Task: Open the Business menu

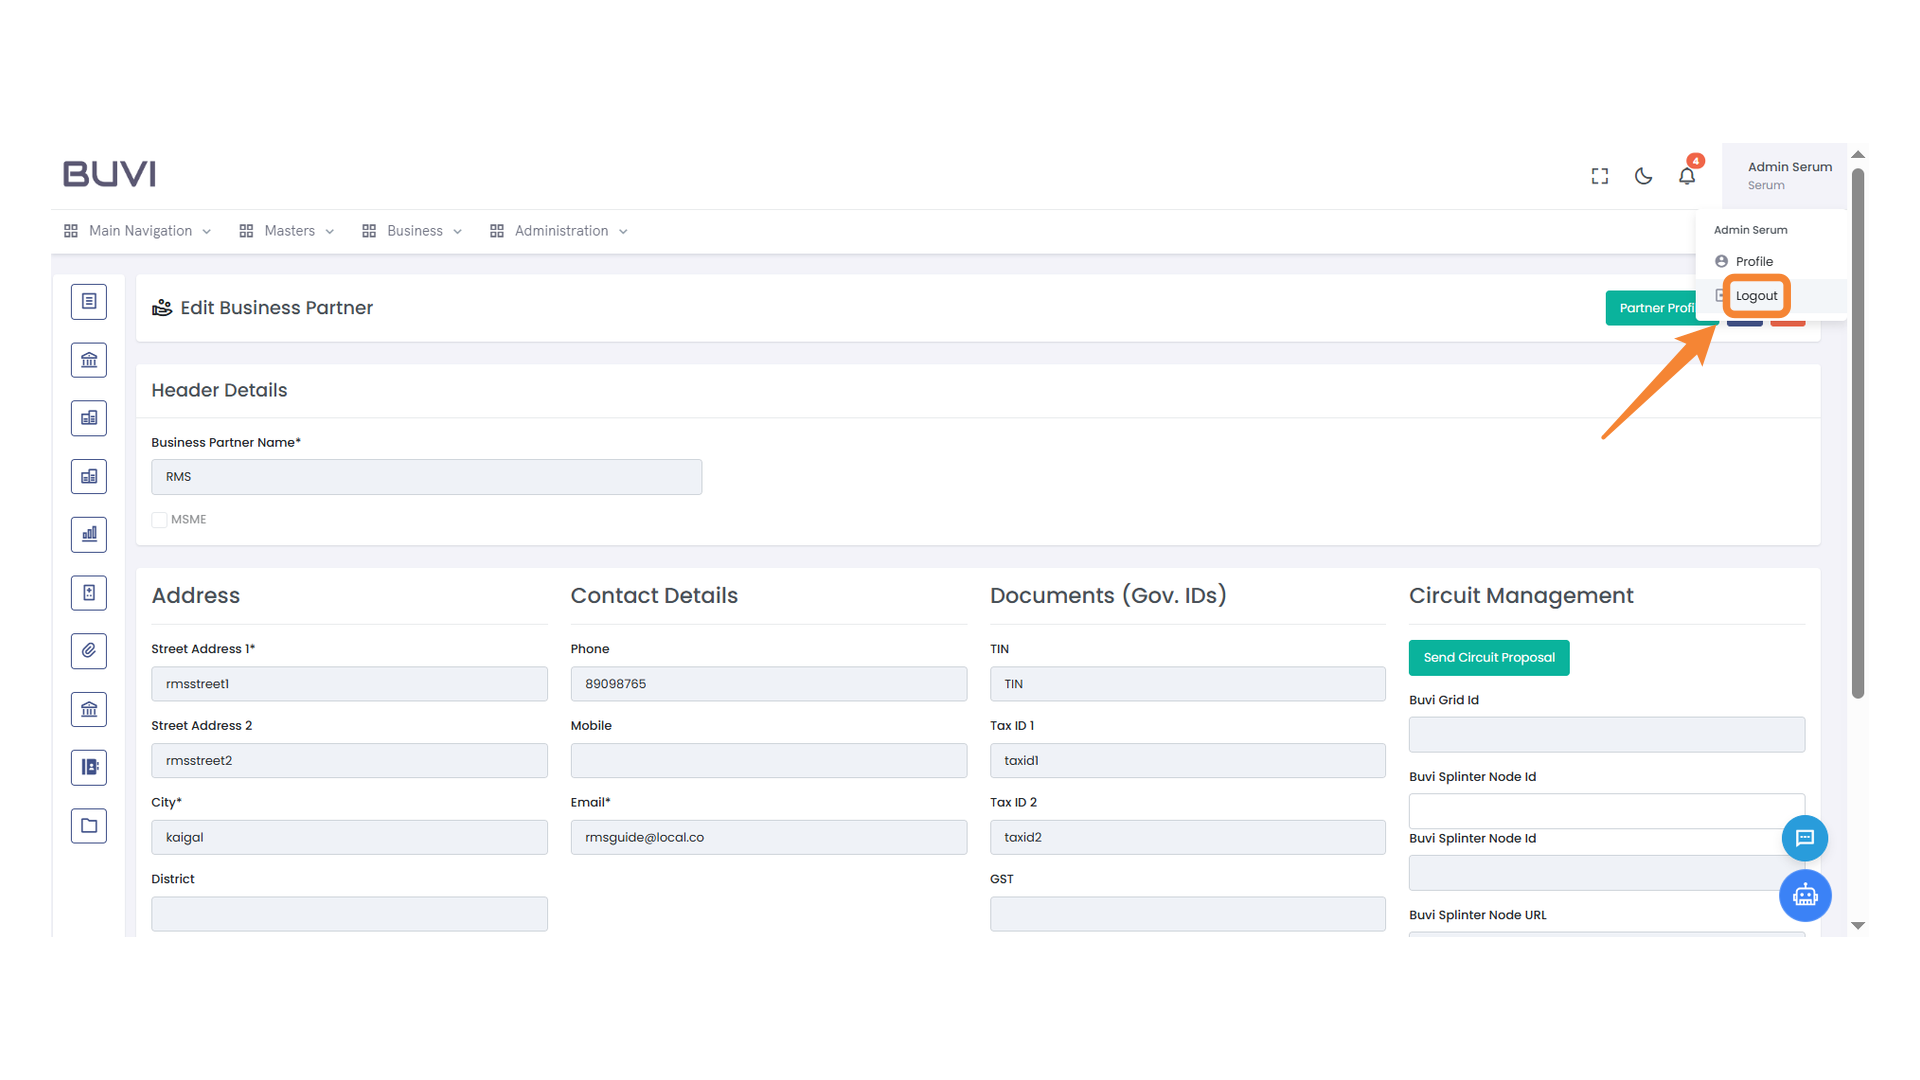Action: point(413,231)
